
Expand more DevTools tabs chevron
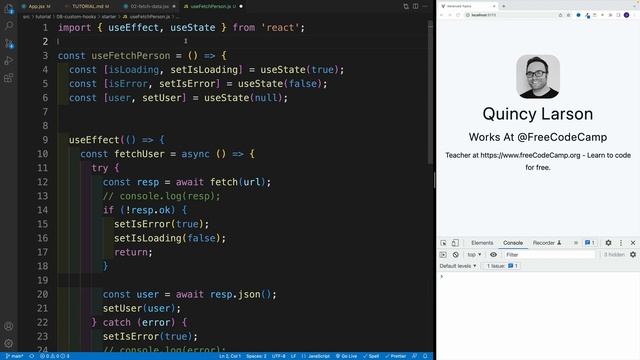pyautogui.click(x=576, y=243)
